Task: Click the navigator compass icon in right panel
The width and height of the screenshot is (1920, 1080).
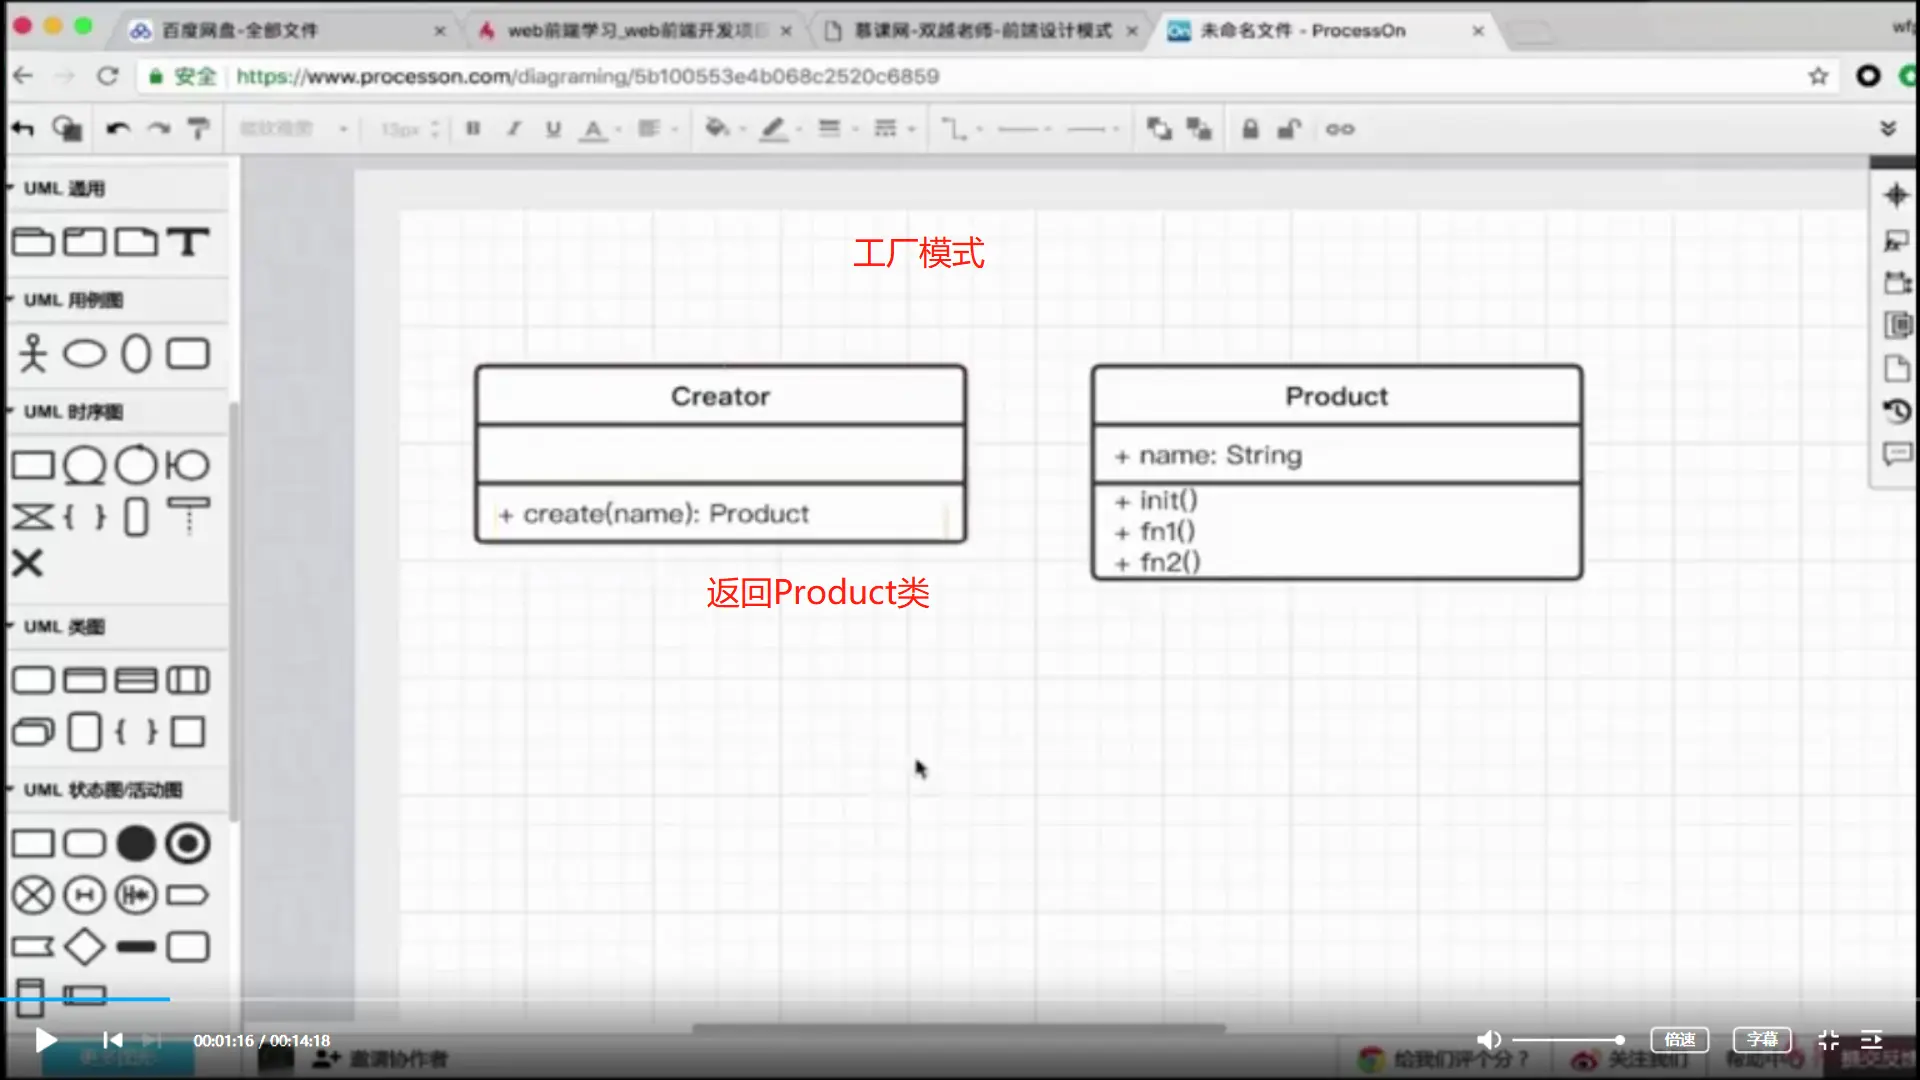Action: pos(1896,195)
